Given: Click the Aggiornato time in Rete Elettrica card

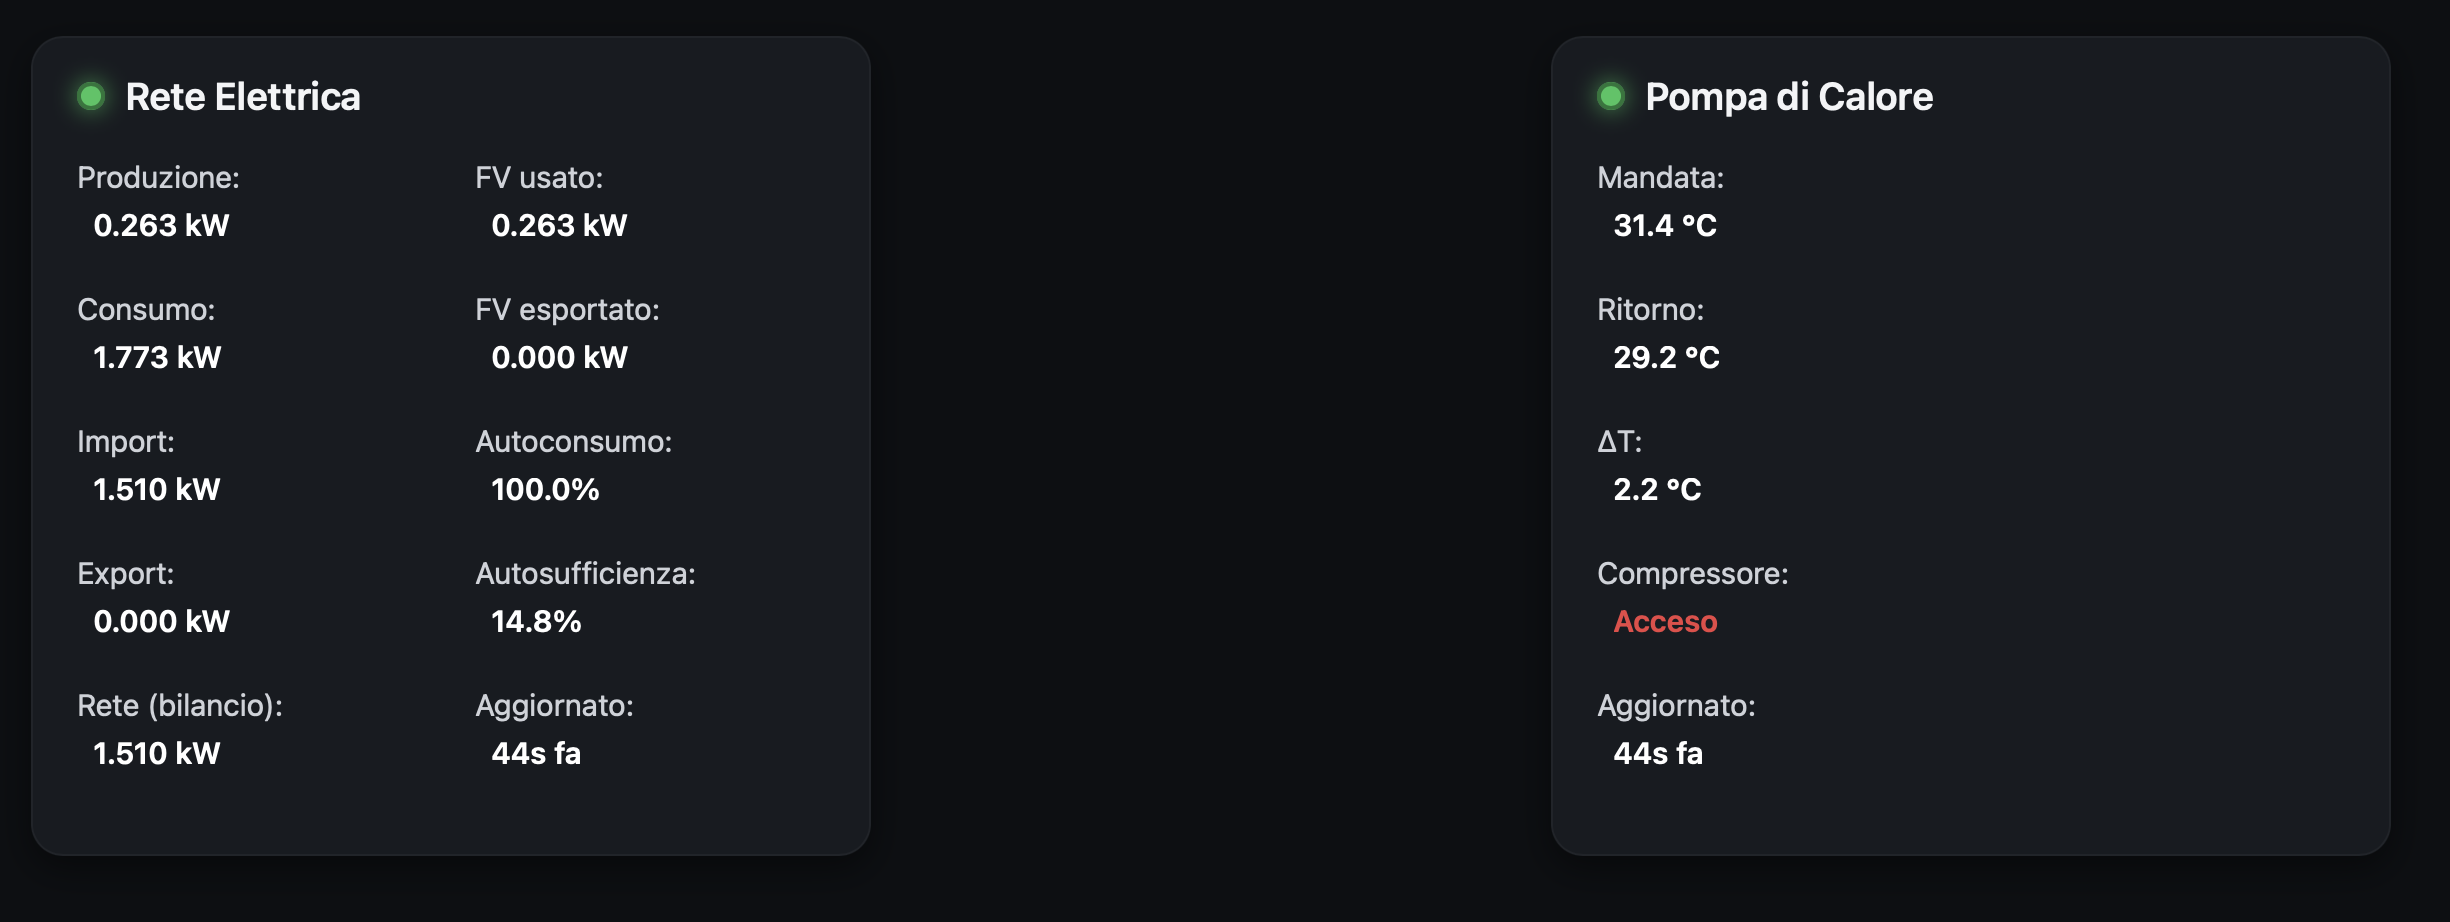Looking at the screenshot, I should tap(536, 753).
